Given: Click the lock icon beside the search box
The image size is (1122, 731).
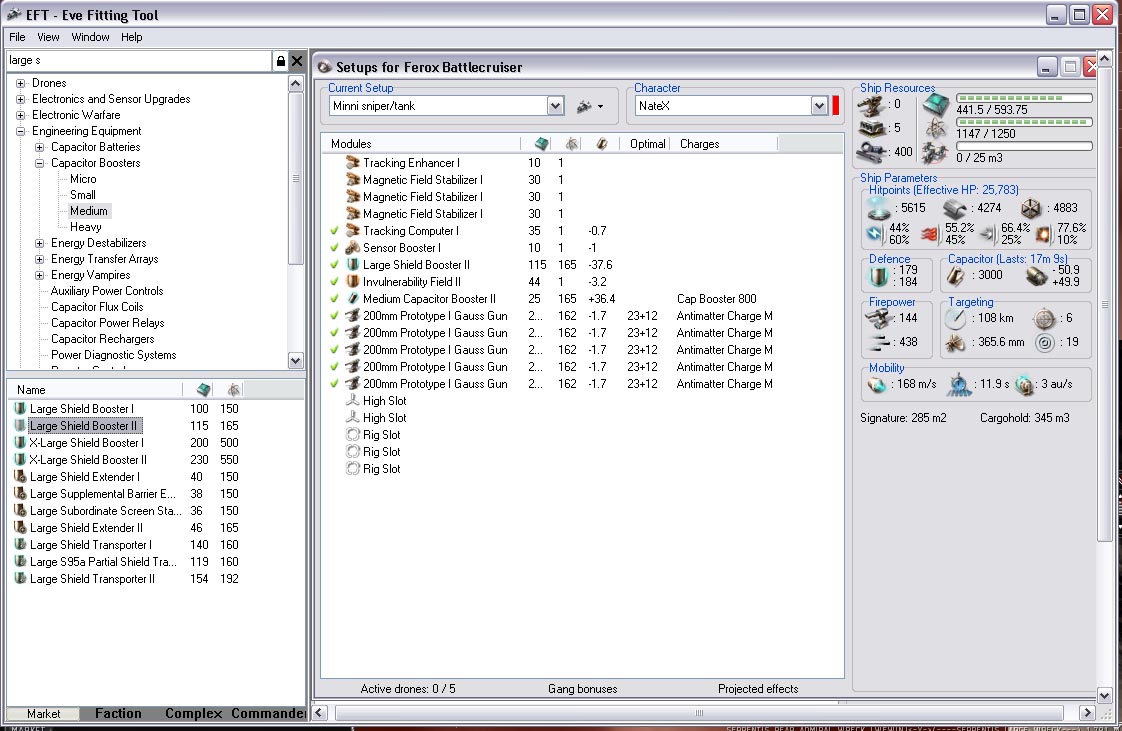Looking at the screenshot, I should 281,61.
